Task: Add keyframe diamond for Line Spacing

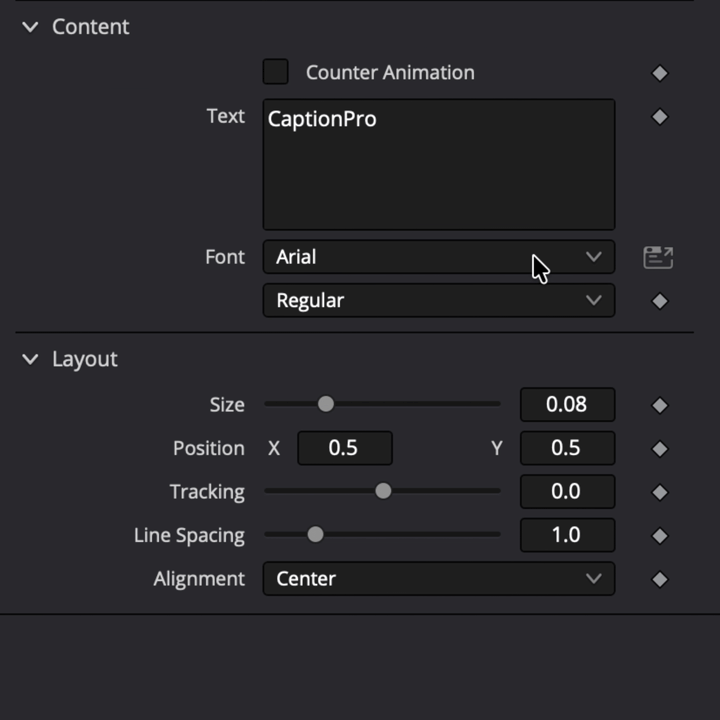Action: coord(660,536)
